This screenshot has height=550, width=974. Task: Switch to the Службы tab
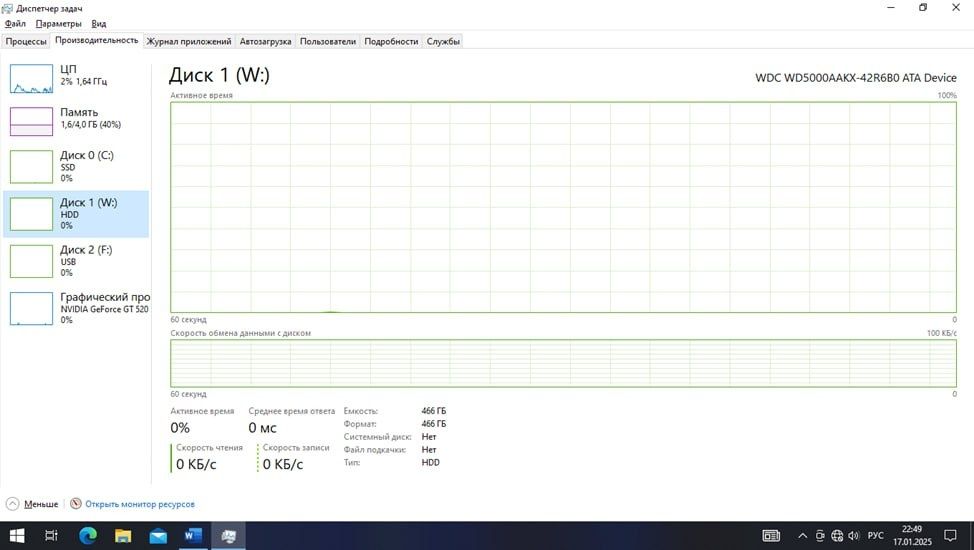click(443, 42)
